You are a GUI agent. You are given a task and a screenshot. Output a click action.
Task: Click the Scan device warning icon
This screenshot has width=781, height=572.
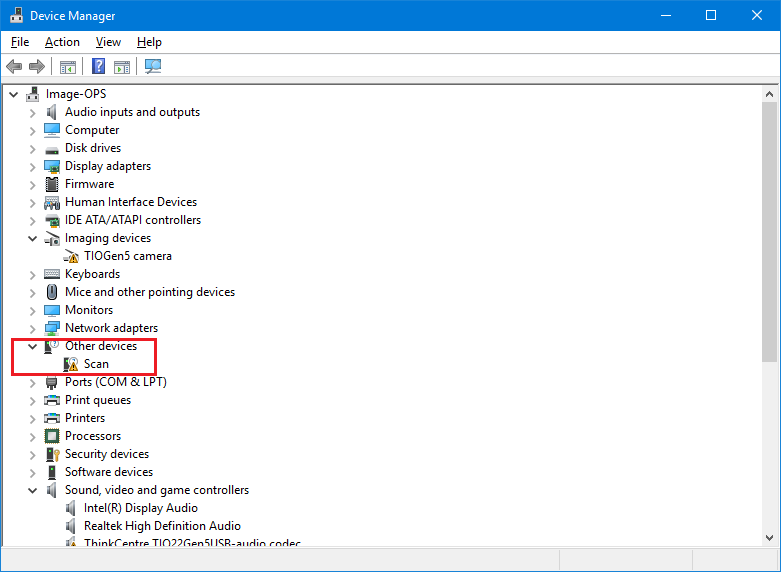click(71, 364)
